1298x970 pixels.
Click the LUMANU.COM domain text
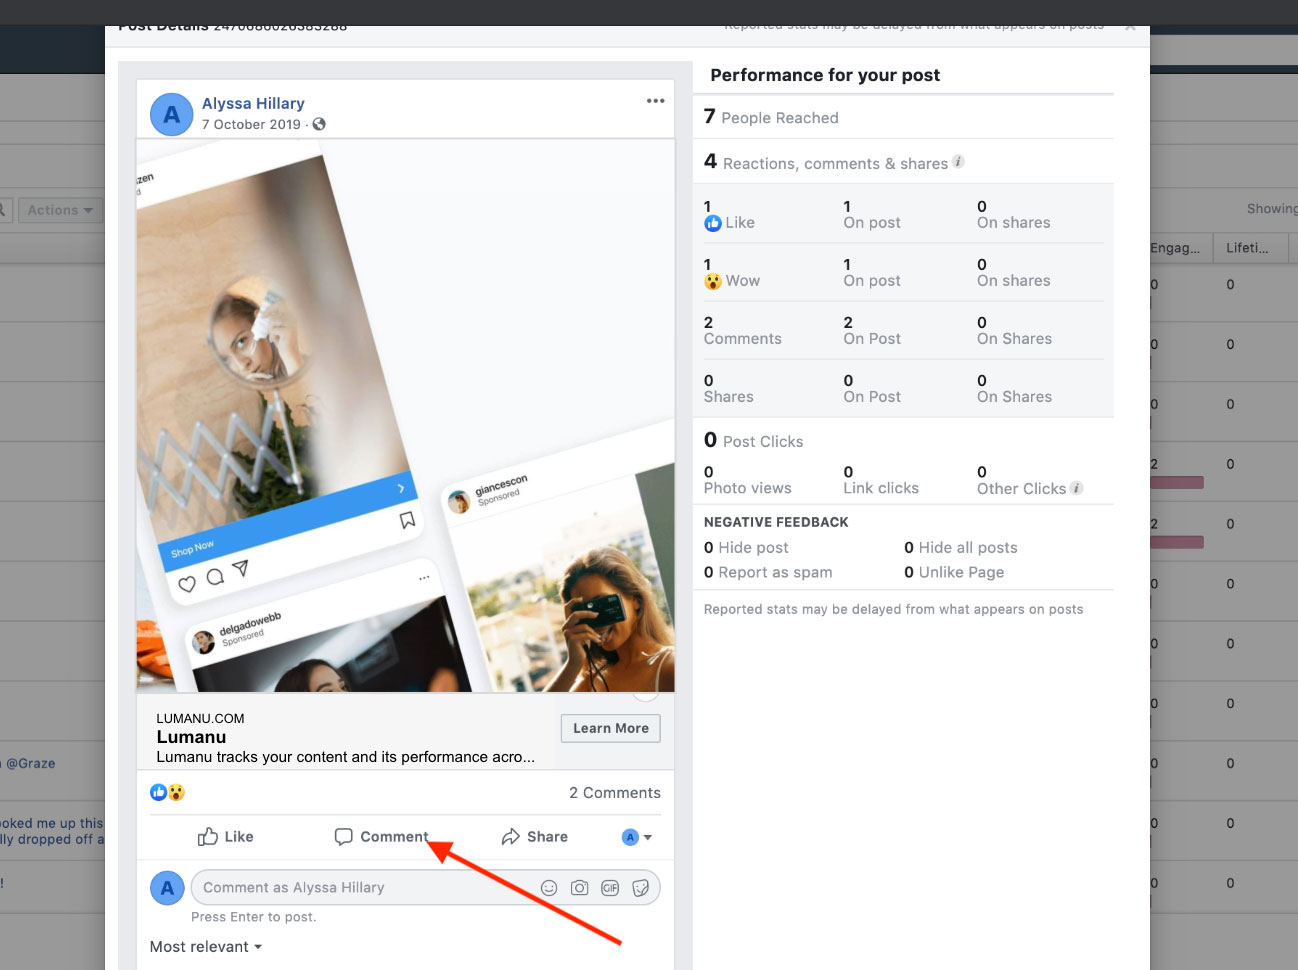[200, 718]
